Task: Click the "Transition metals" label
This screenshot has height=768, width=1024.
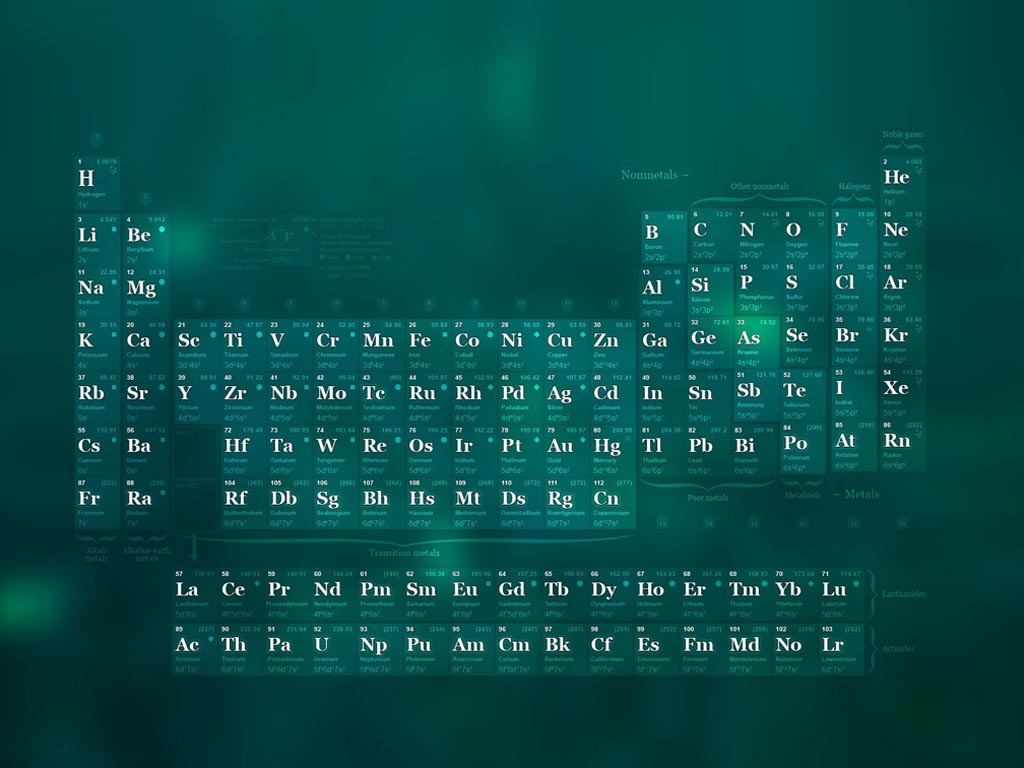Action: 404,553
